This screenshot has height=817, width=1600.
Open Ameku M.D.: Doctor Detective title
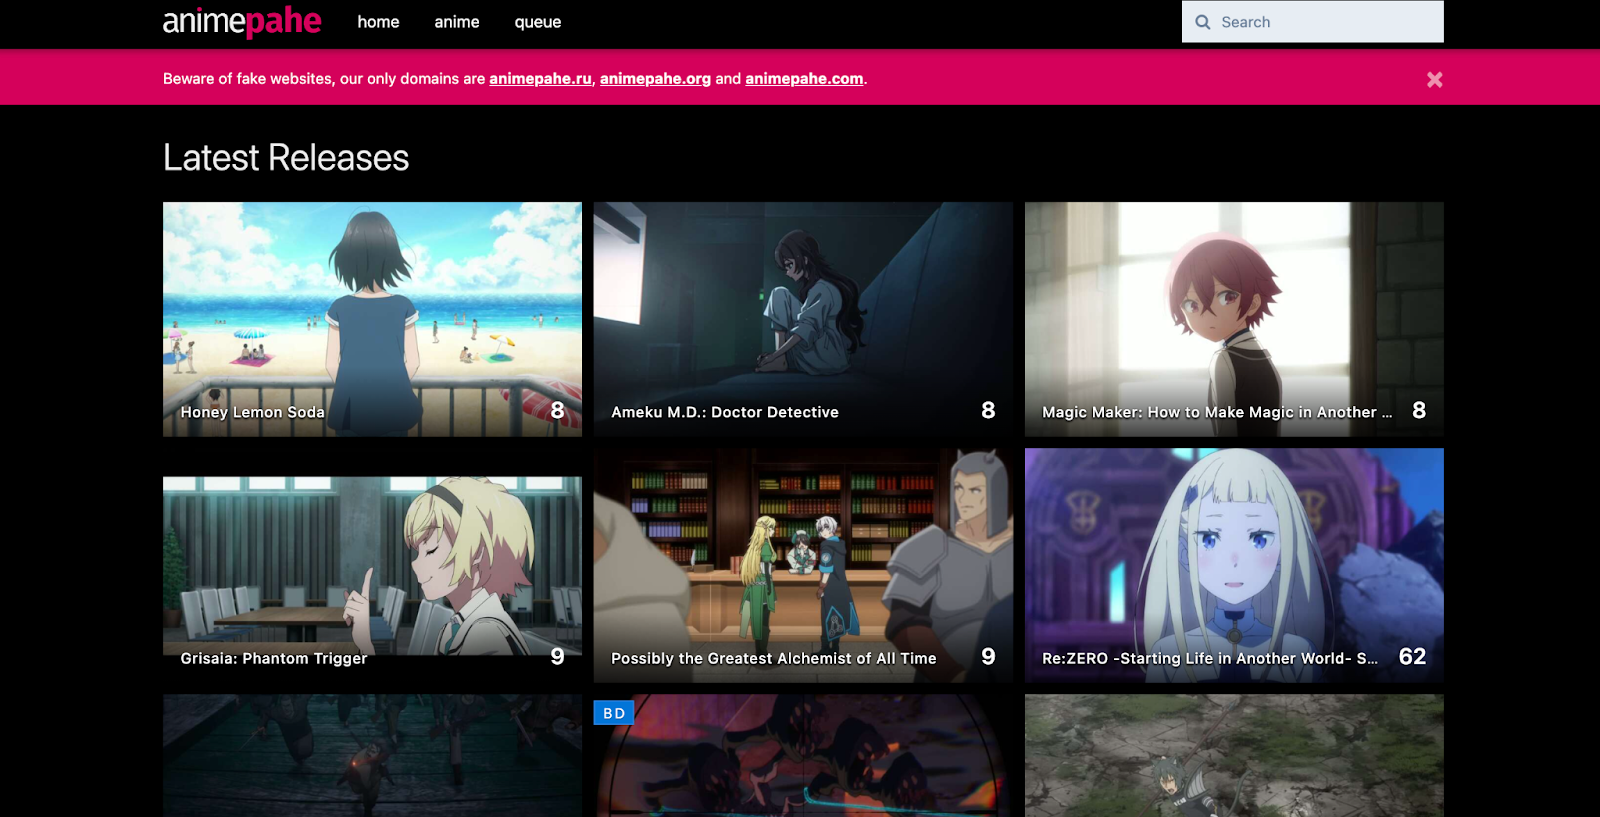coord(725,412)
